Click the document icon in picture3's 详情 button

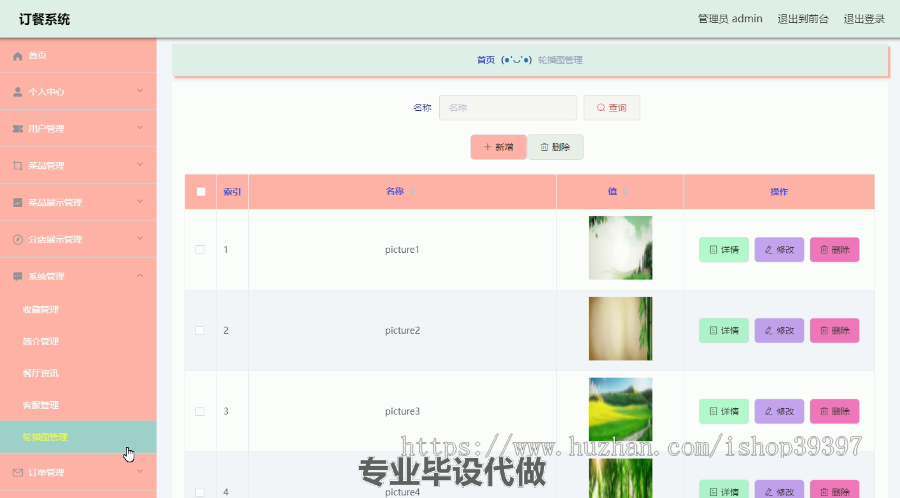pyautogui.click(x=713, y=411)
